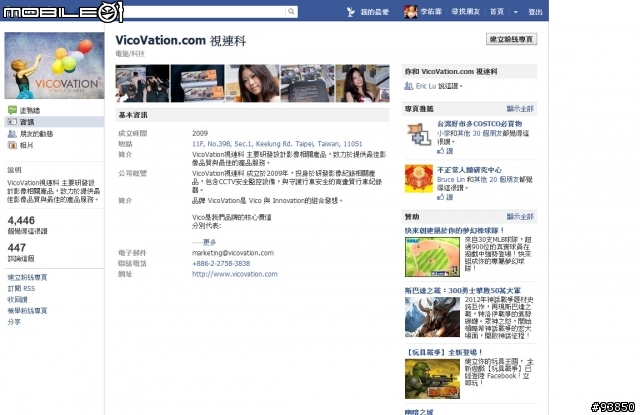
Task: Click the baseball field ad image
Action: tap(432, 257)
